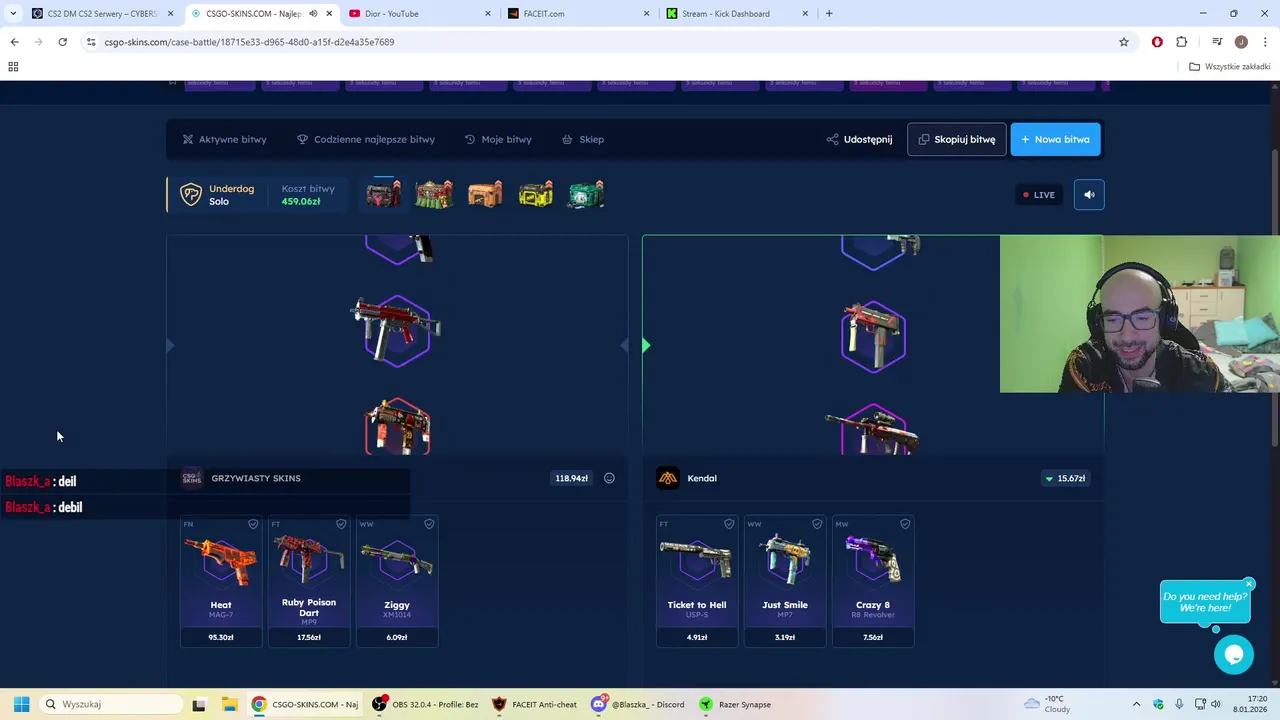The height and width of the screenshot is (720, 1280).
Task: Open the Chrome profile avatar
Action: 1241,42
